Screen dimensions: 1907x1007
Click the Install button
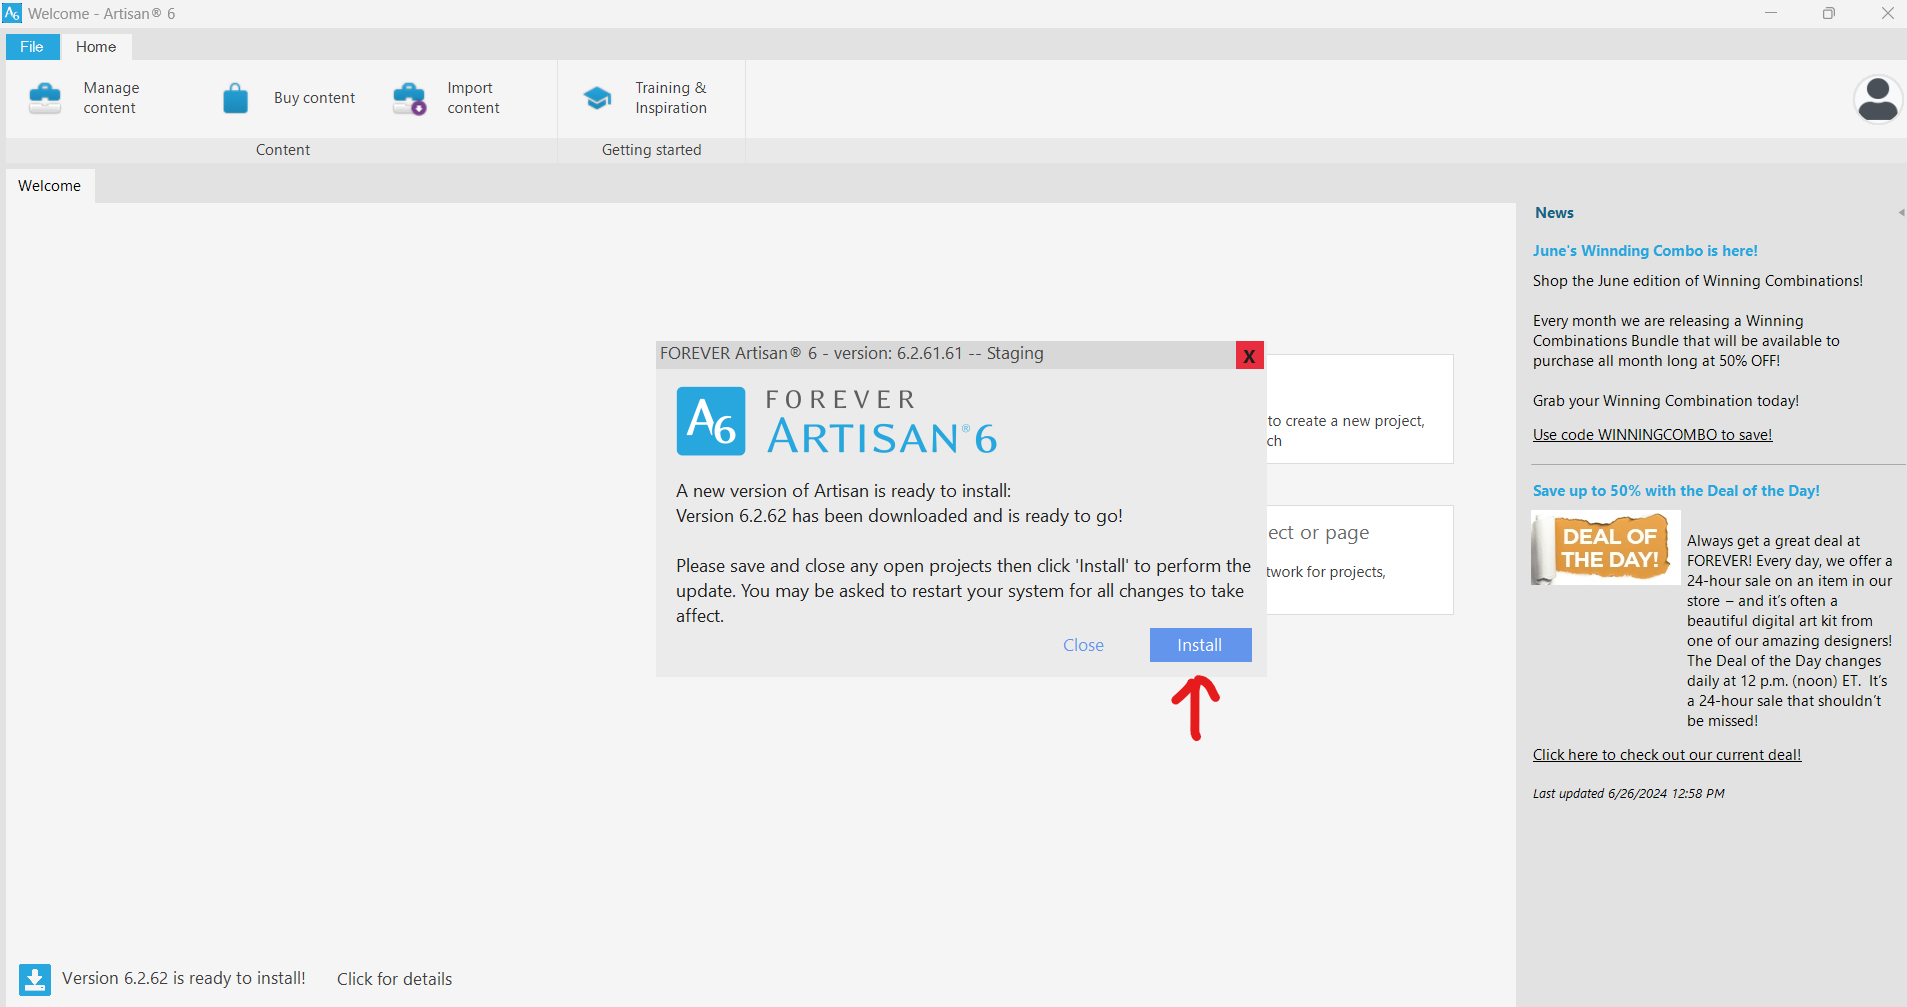point(1200,645)
